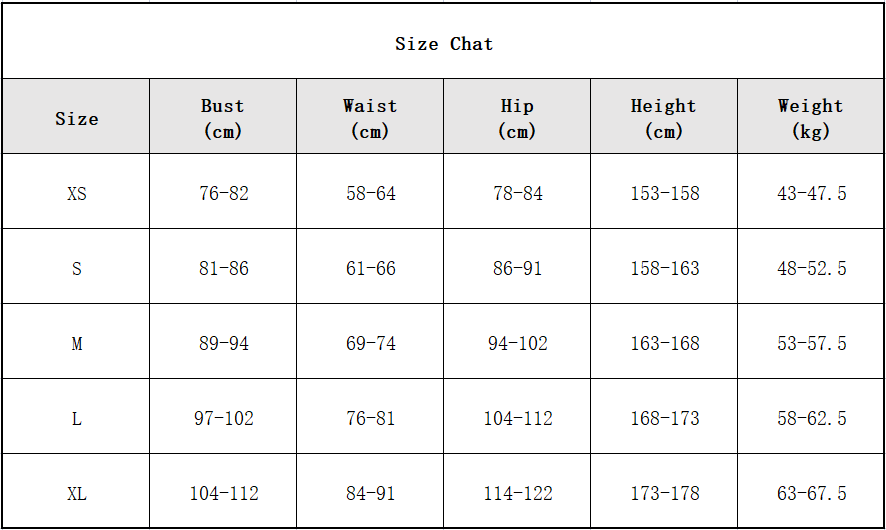The image size is (886, 530).
Task: Click the M size row label
Action: (77, 343)
